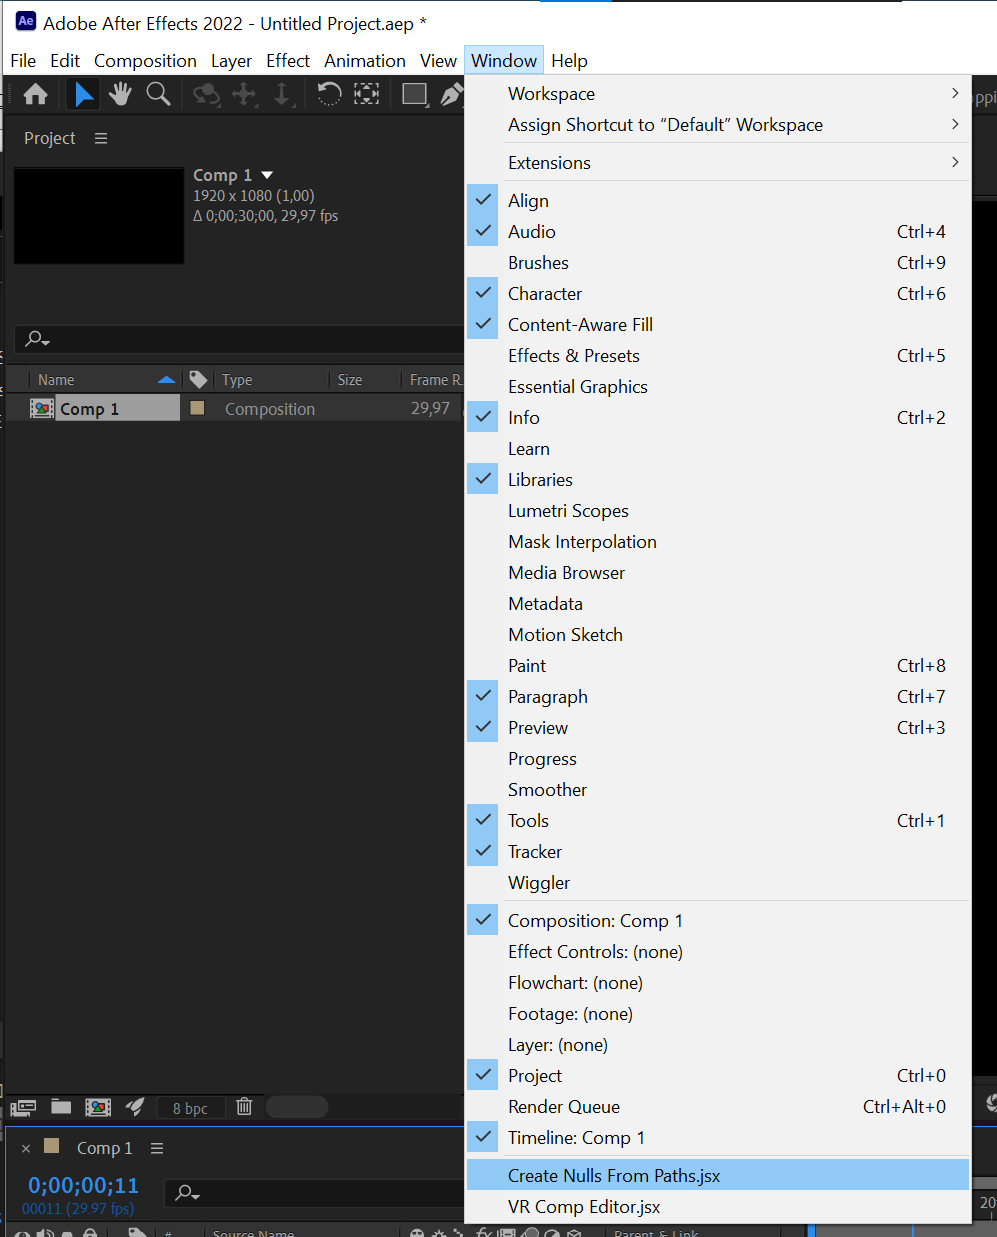This screenshot has height=1237, width=997.
Task: Click the trash delete icon
Action: point(244,1107)
